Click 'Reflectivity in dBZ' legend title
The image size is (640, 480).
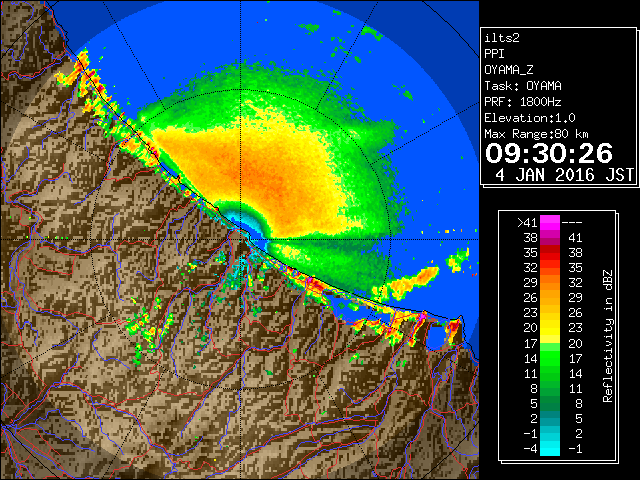click(608, 336)
